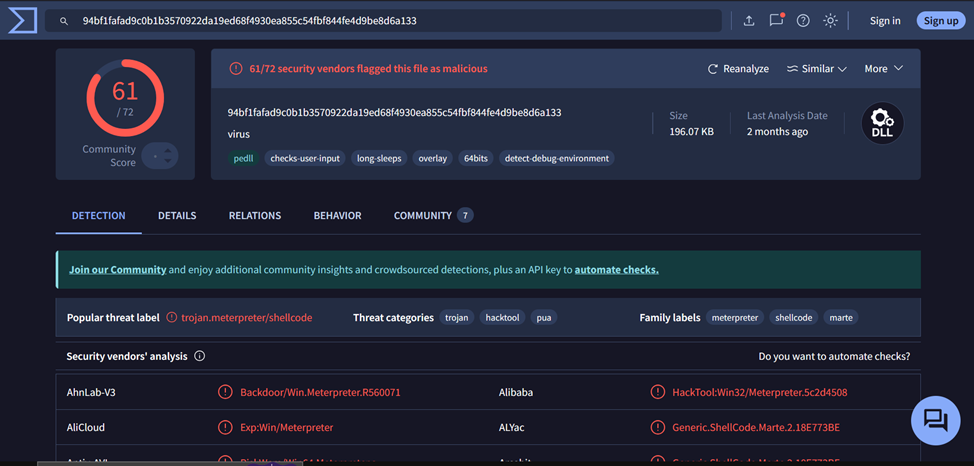Click the 61/72 detection score circle
This screenshot has height=466, width=974.
(125, 98)
